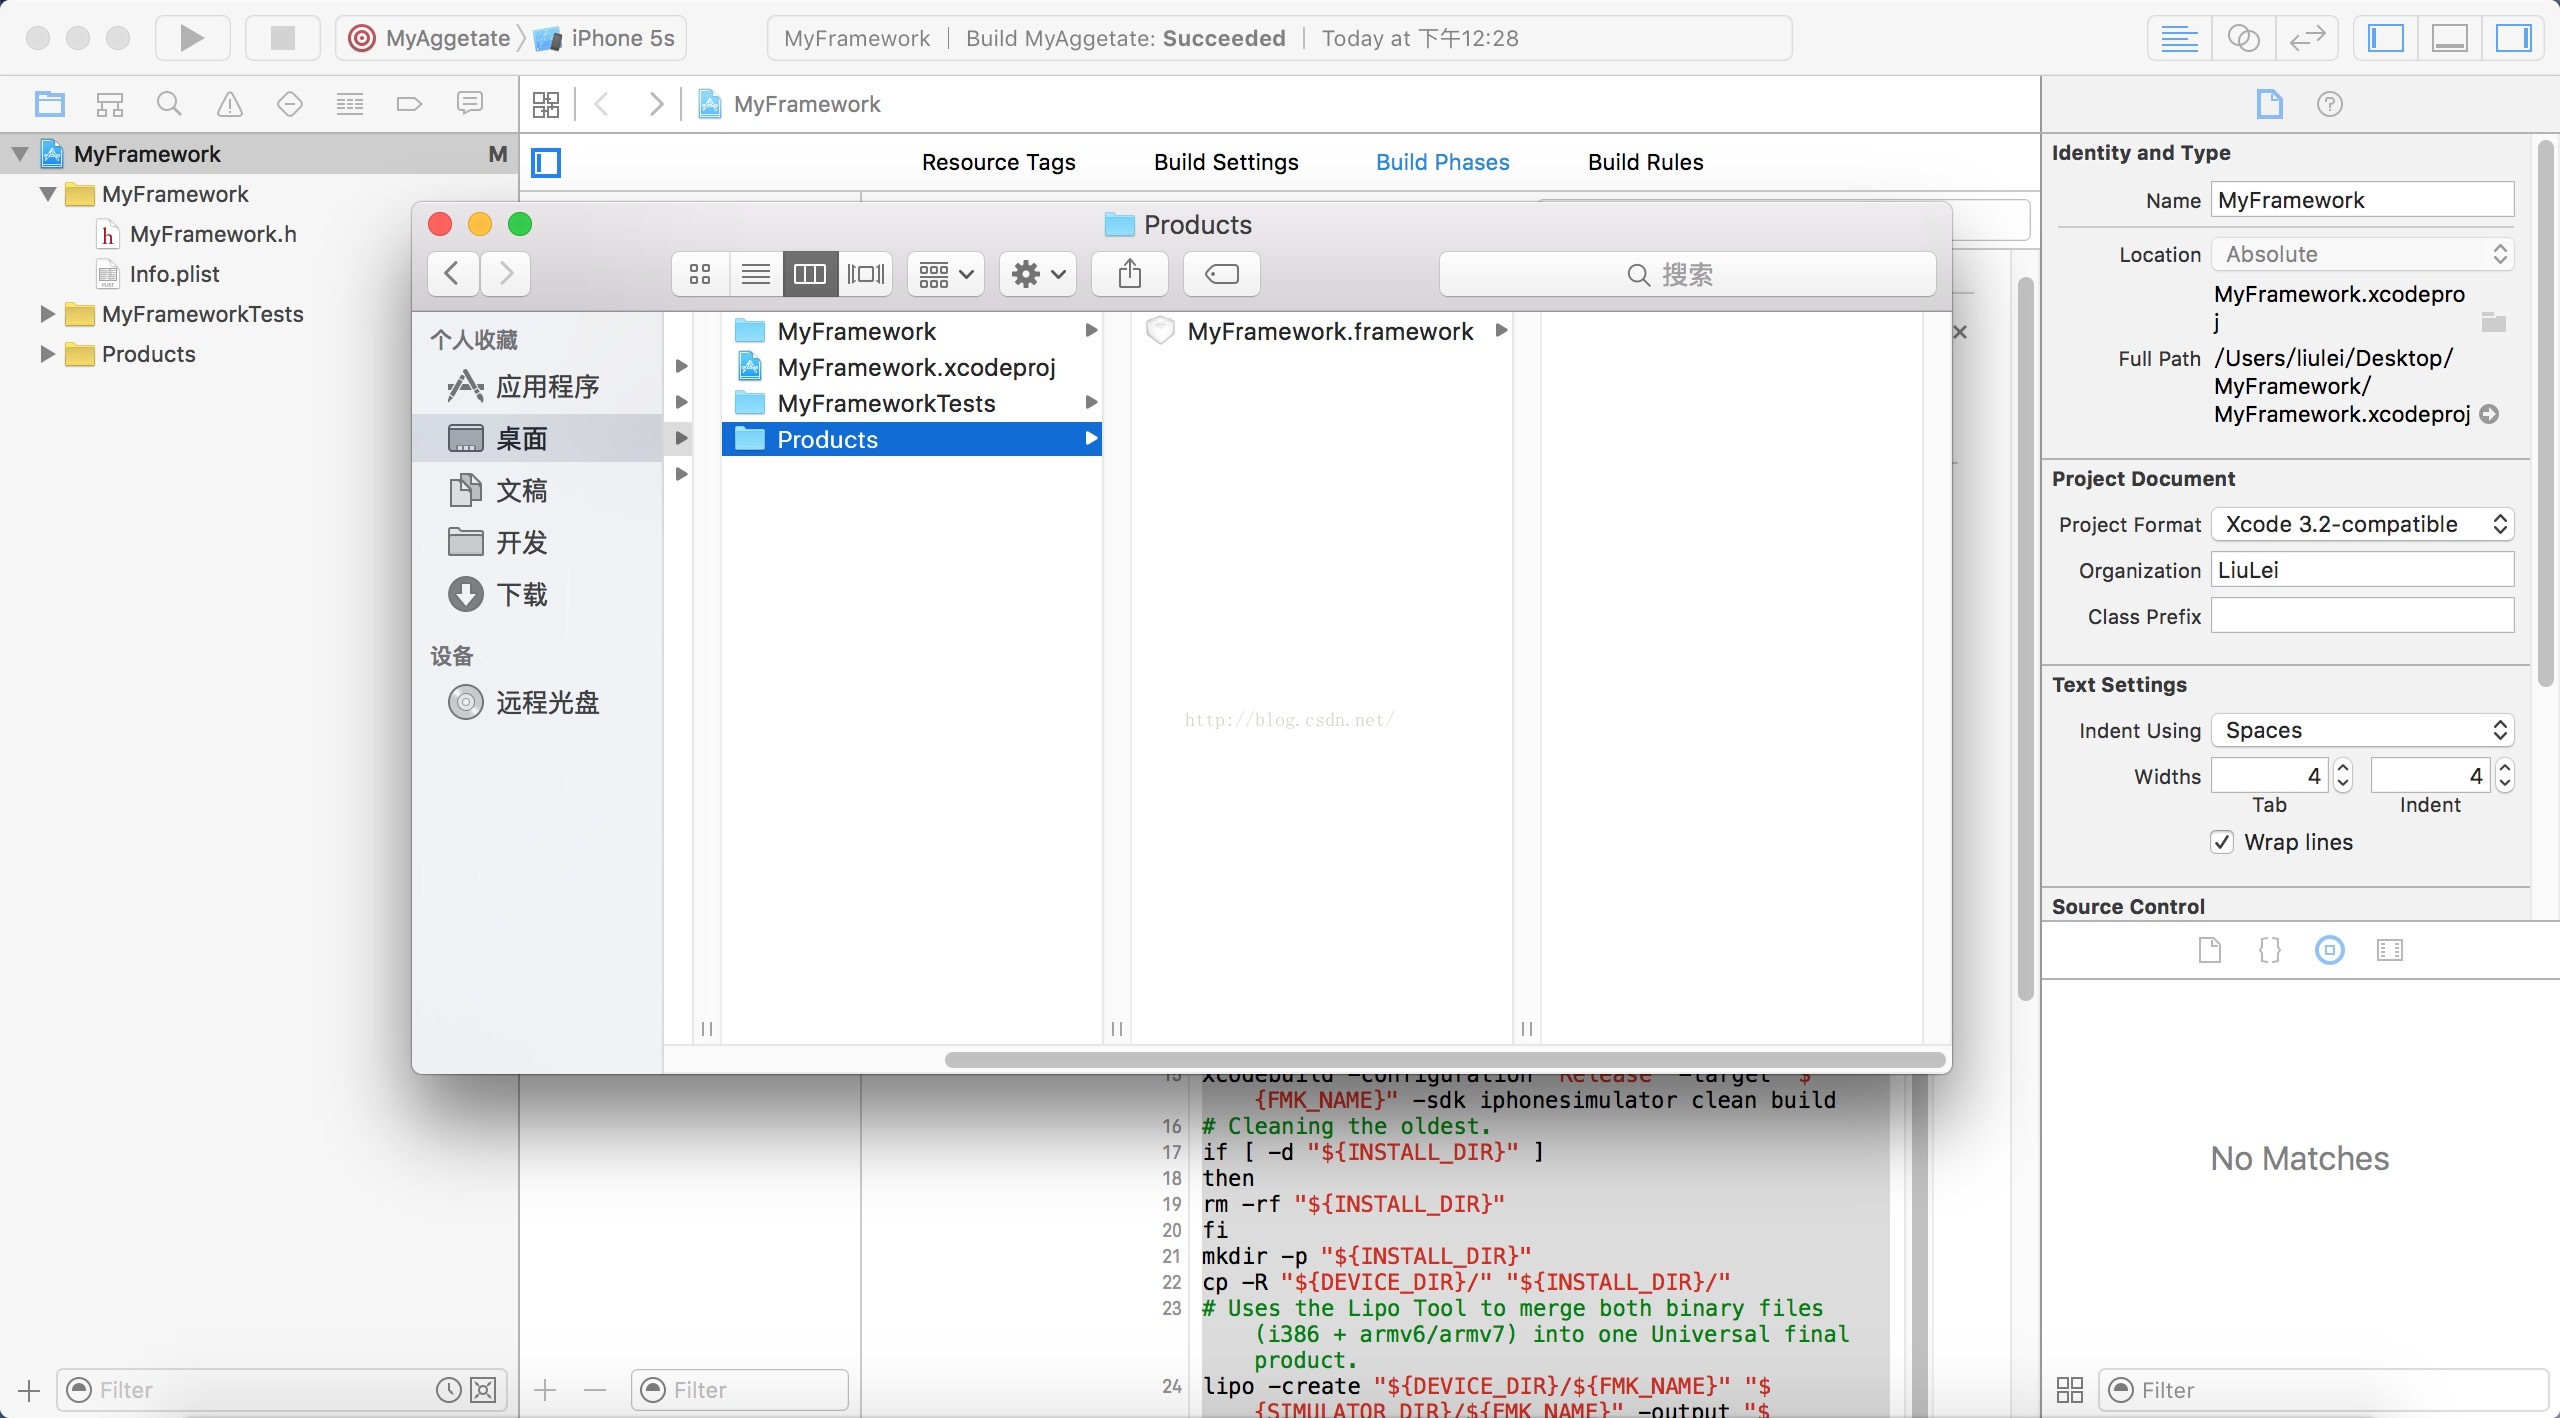The width and height of the screenshot is (2560, 1418).
Task: Choose the iPhone 5s destination
Action: pyautogui.click(x=605, y=38)
